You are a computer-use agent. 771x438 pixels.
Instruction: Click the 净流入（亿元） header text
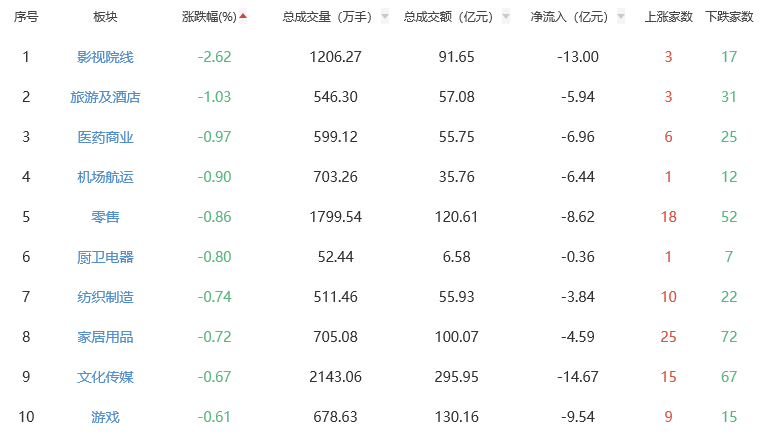569,17
